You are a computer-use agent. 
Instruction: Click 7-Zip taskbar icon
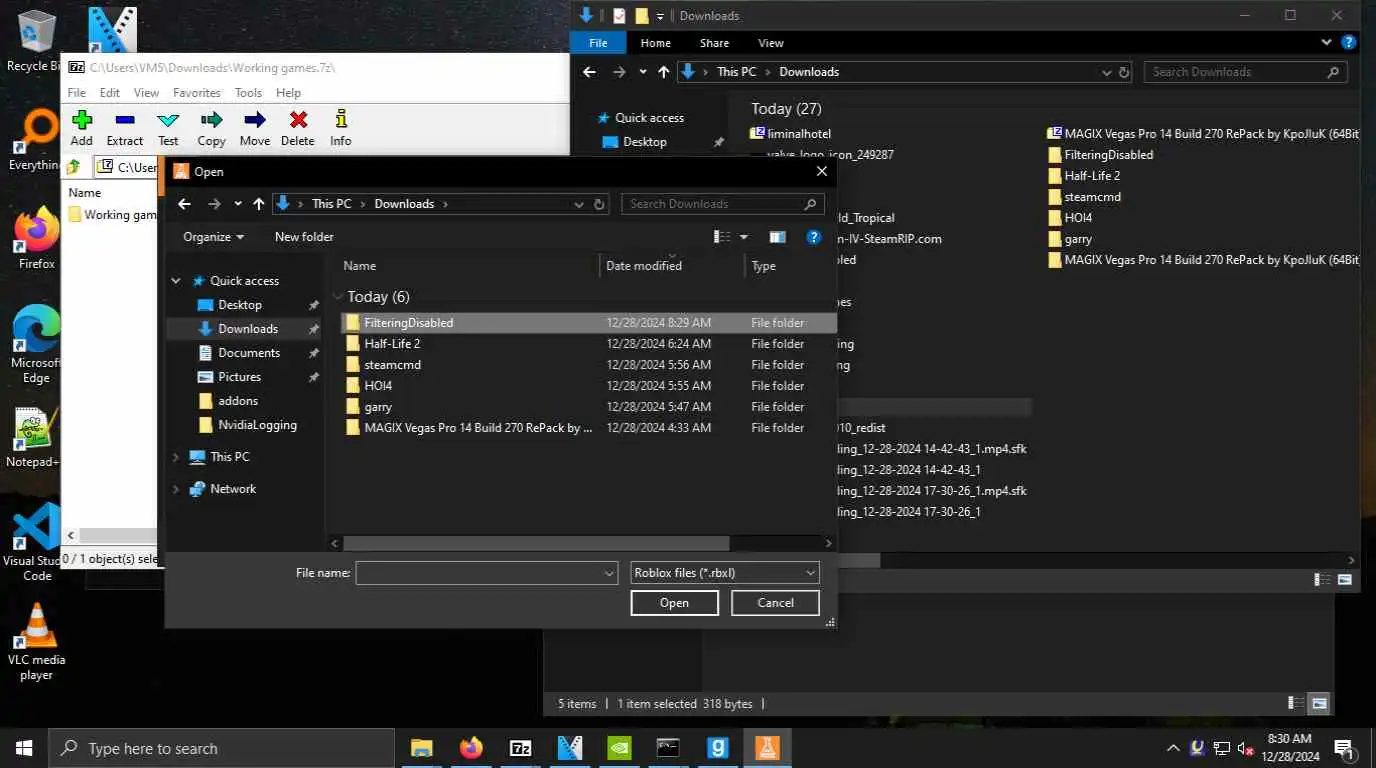[520, 748]
